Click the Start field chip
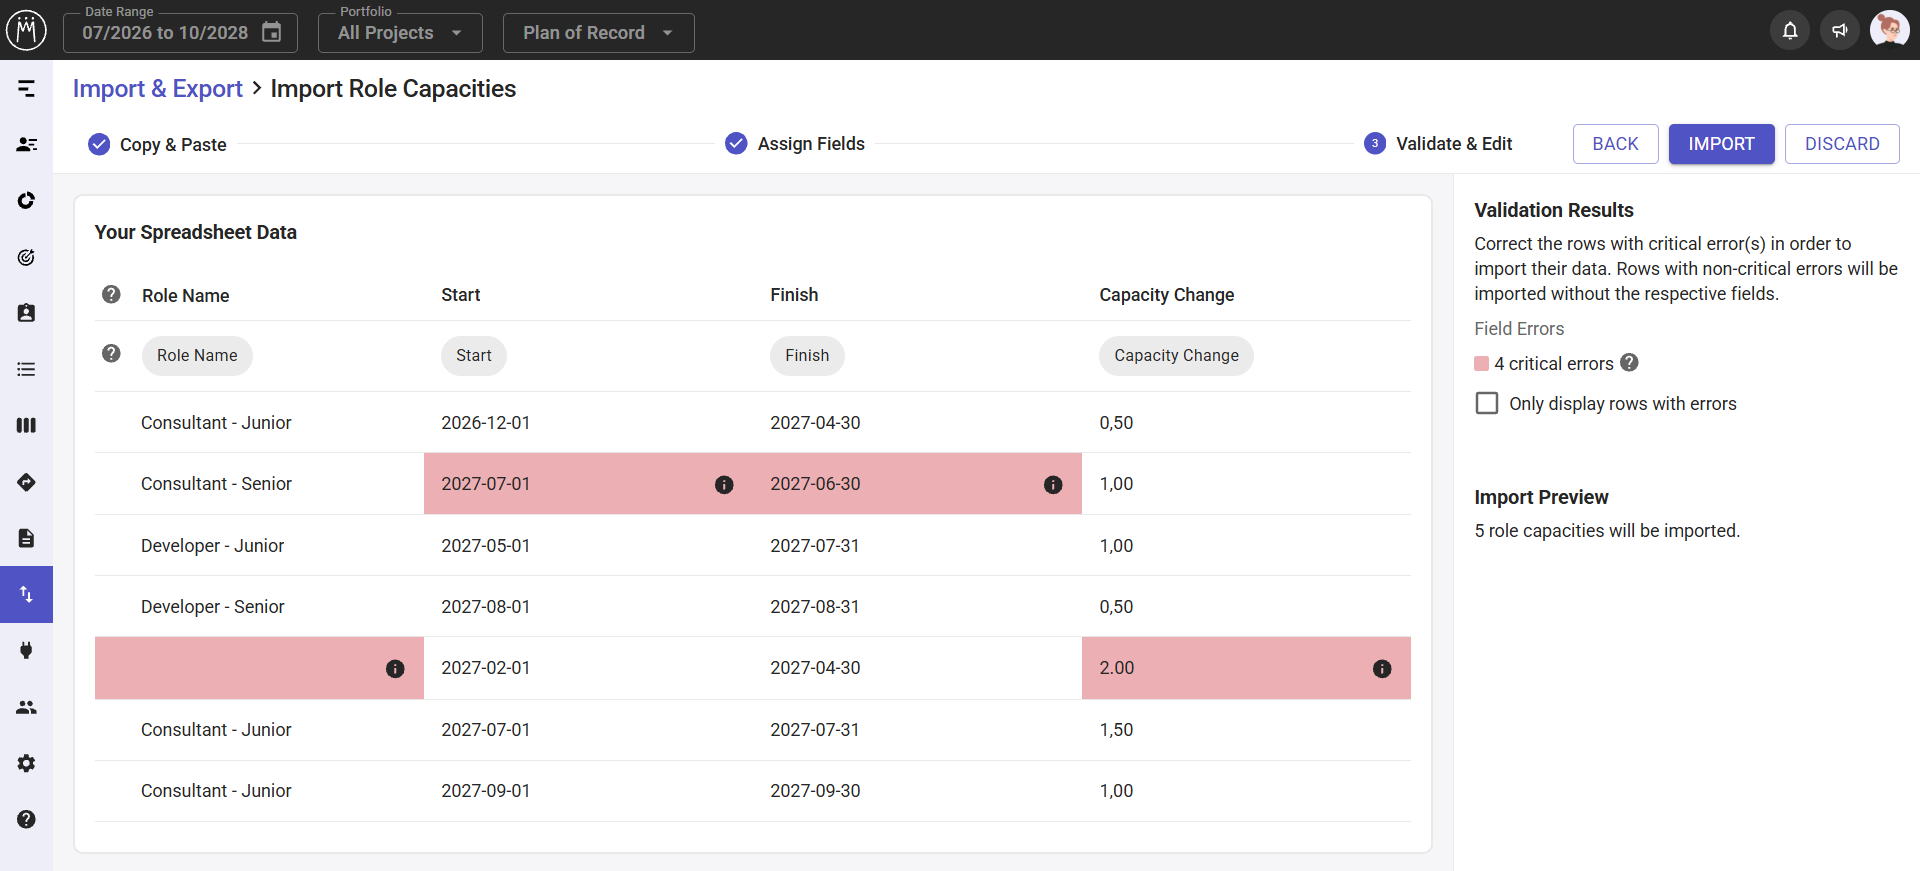1920x871 pixels. coord(474,356)
